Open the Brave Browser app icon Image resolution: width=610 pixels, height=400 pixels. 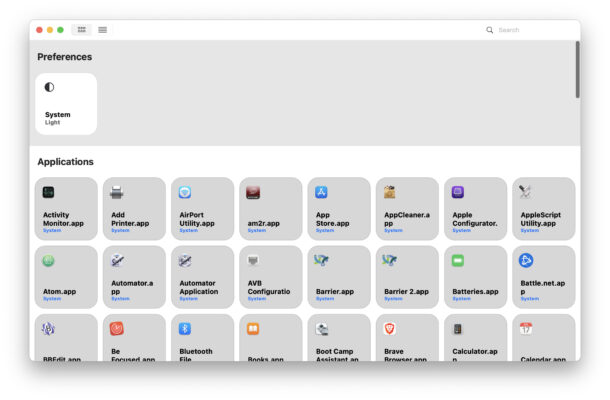(x=390, y=328)
